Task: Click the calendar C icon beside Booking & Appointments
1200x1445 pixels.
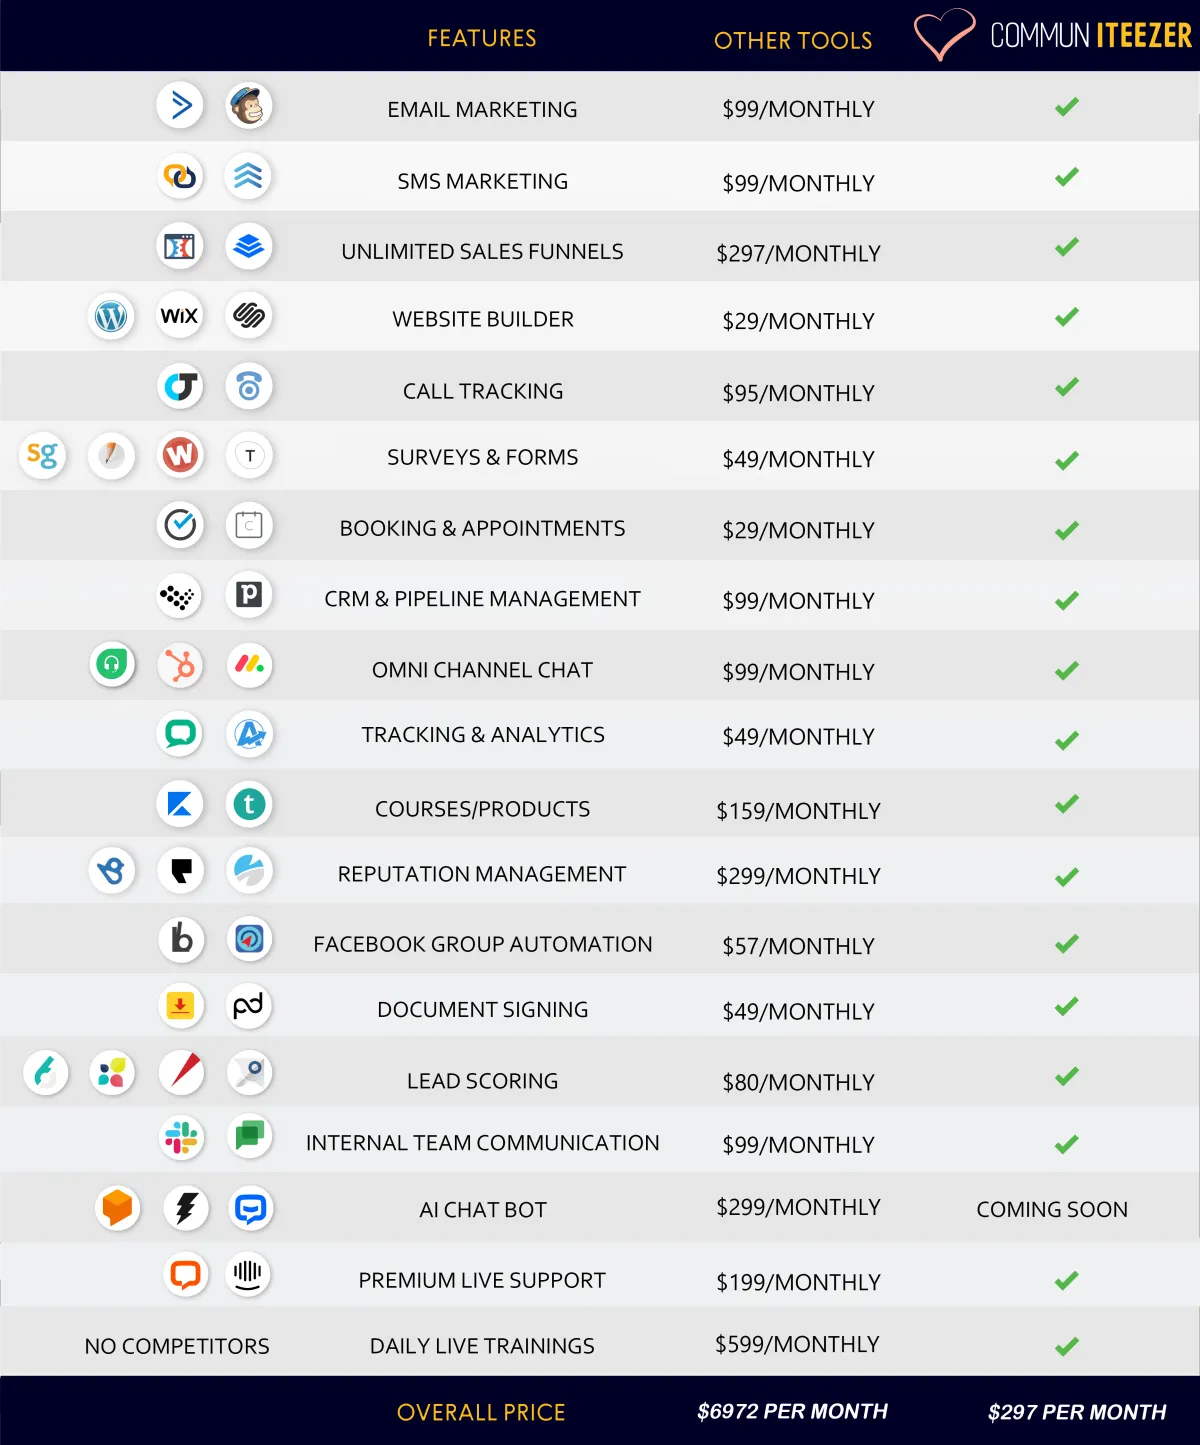Action: point(249,525)
